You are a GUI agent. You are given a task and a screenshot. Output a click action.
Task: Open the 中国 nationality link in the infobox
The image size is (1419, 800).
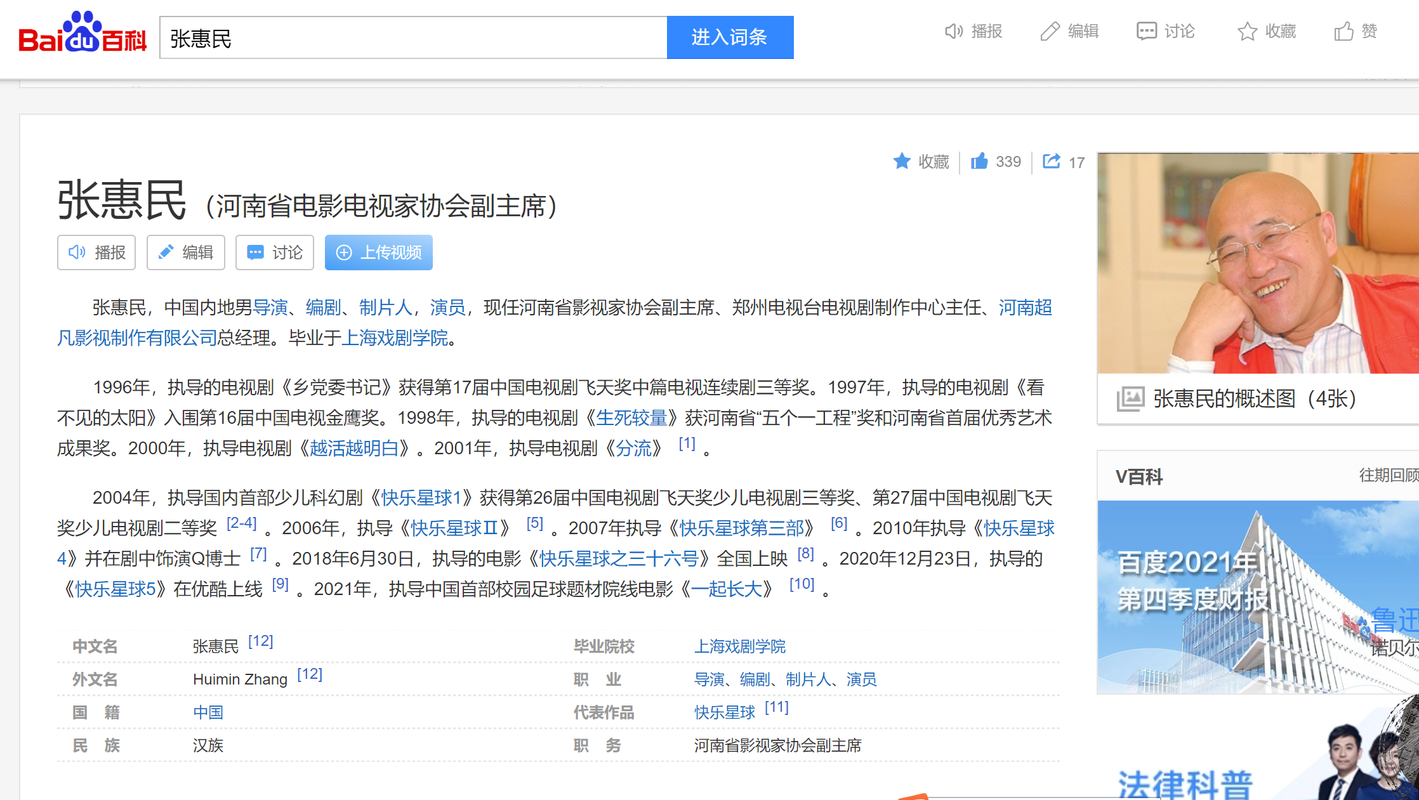[x=207, y=712]
